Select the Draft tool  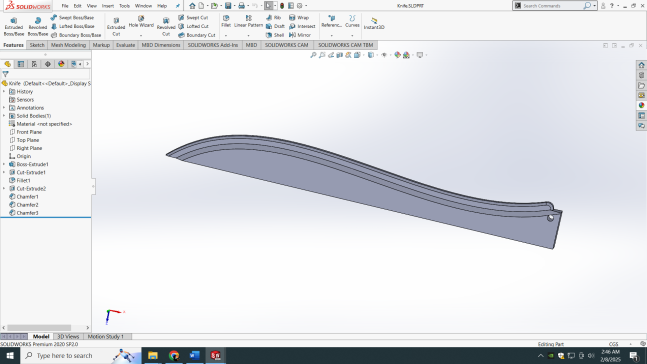click(275, 26)
